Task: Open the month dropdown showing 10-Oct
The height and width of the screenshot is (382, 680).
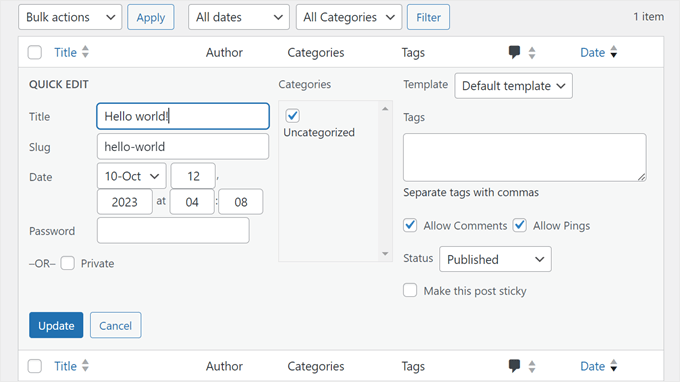Action: click(132, 176)
